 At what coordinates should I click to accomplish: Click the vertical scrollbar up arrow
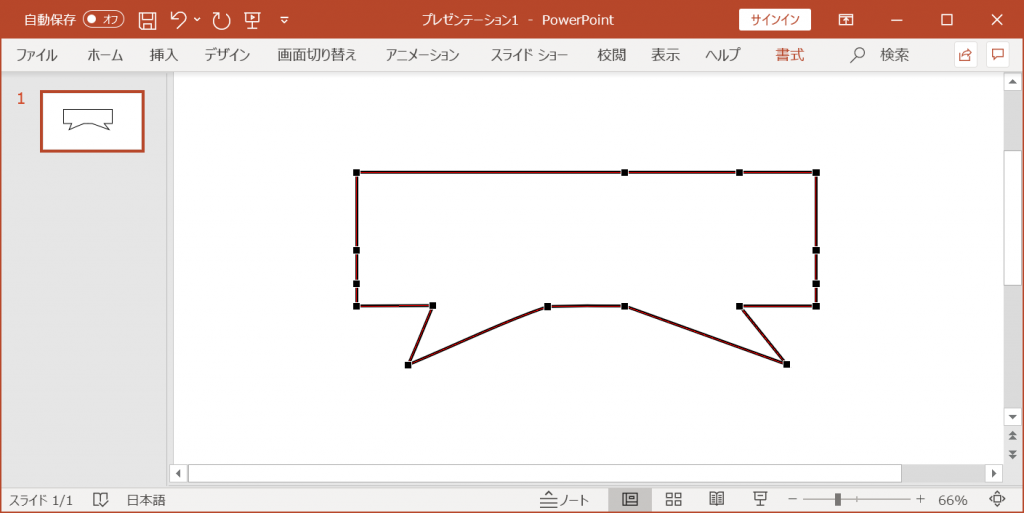tap(1012, 82)
